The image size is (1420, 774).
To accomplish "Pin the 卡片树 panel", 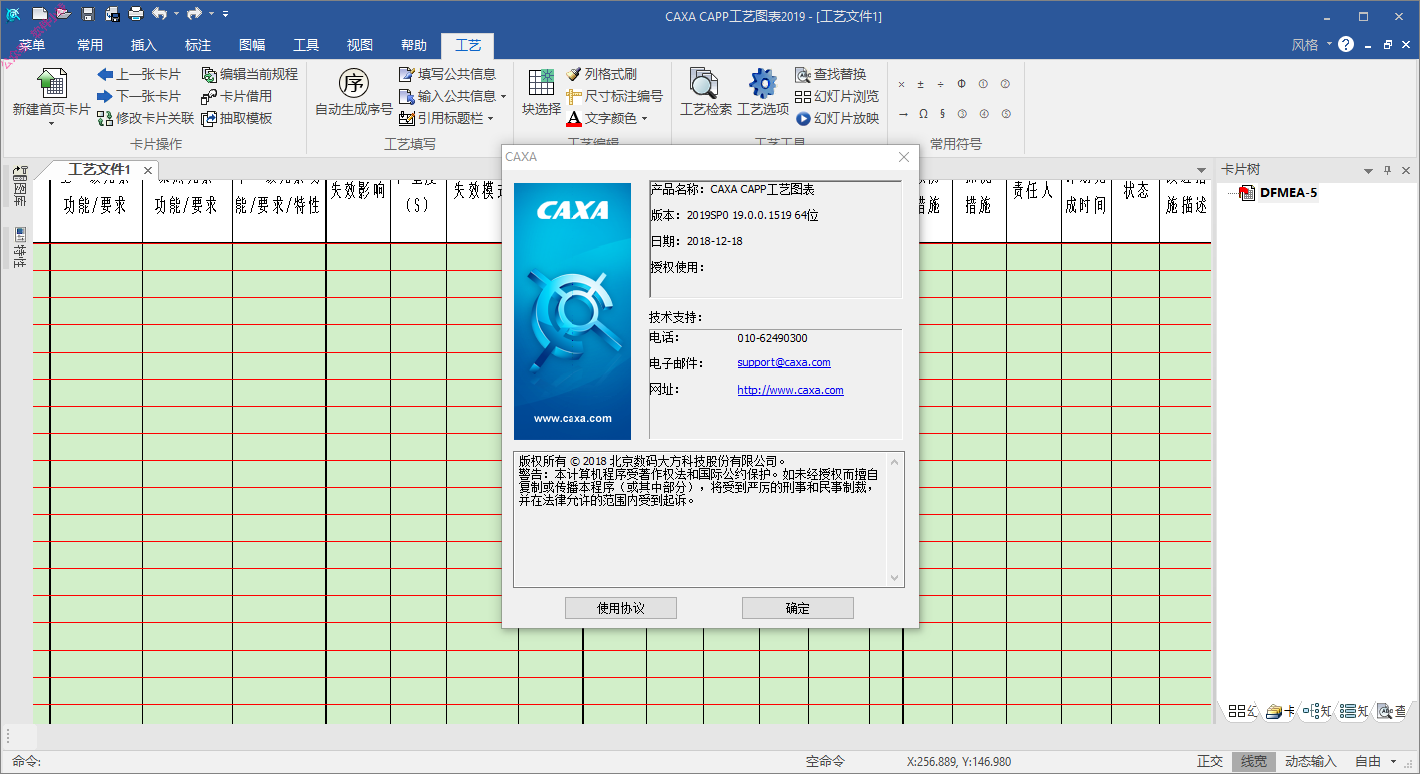I will [1387, 170].
